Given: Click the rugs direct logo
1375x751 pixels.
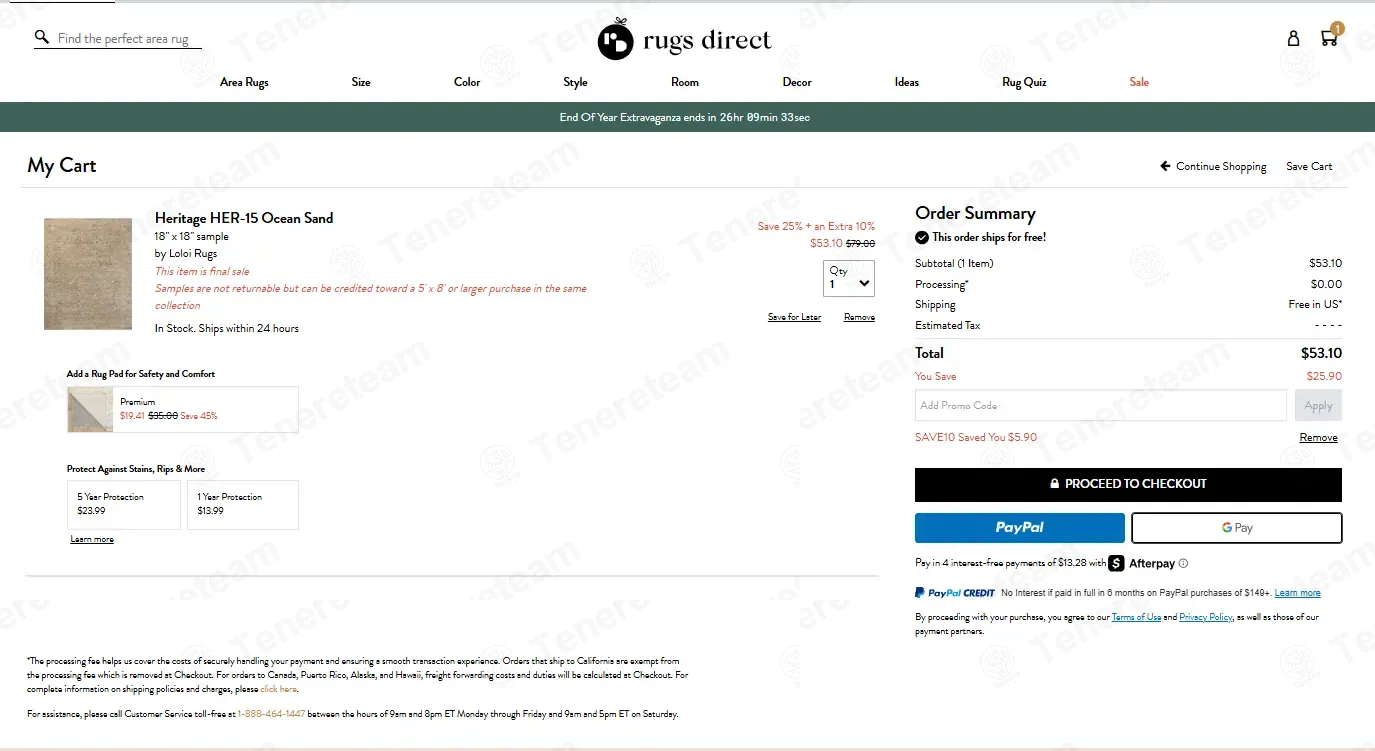Looking at the screenshot, I should pos(685,40).
